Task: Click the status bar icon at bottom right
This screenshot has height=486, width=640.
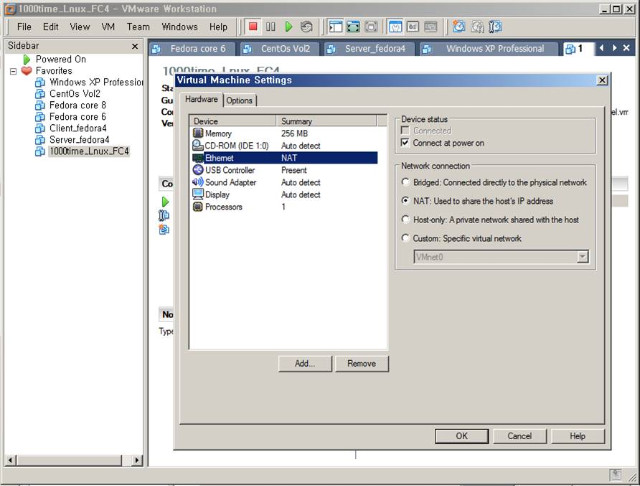Action: [x=616, y=475]
